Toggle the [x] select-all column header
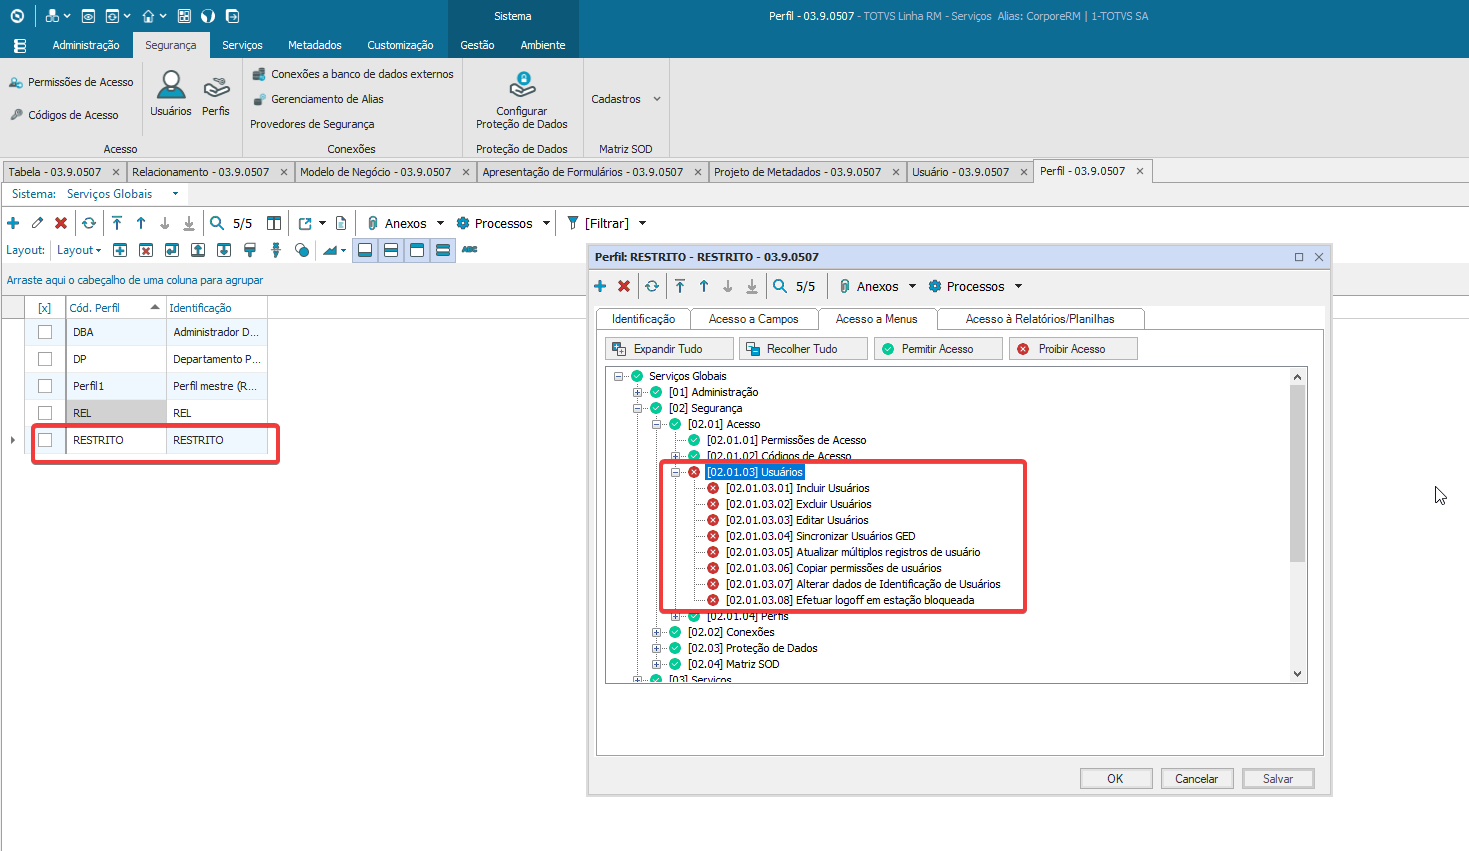The image size is (1469, 851). 45,308
